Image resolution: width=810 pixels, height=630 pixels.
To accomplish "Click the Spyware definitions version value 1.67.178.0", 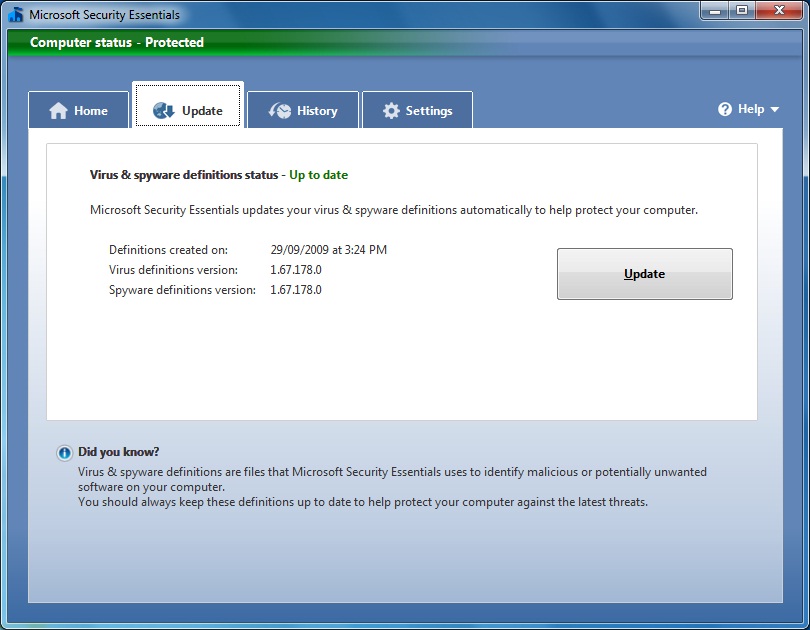I will pos(296,290).
